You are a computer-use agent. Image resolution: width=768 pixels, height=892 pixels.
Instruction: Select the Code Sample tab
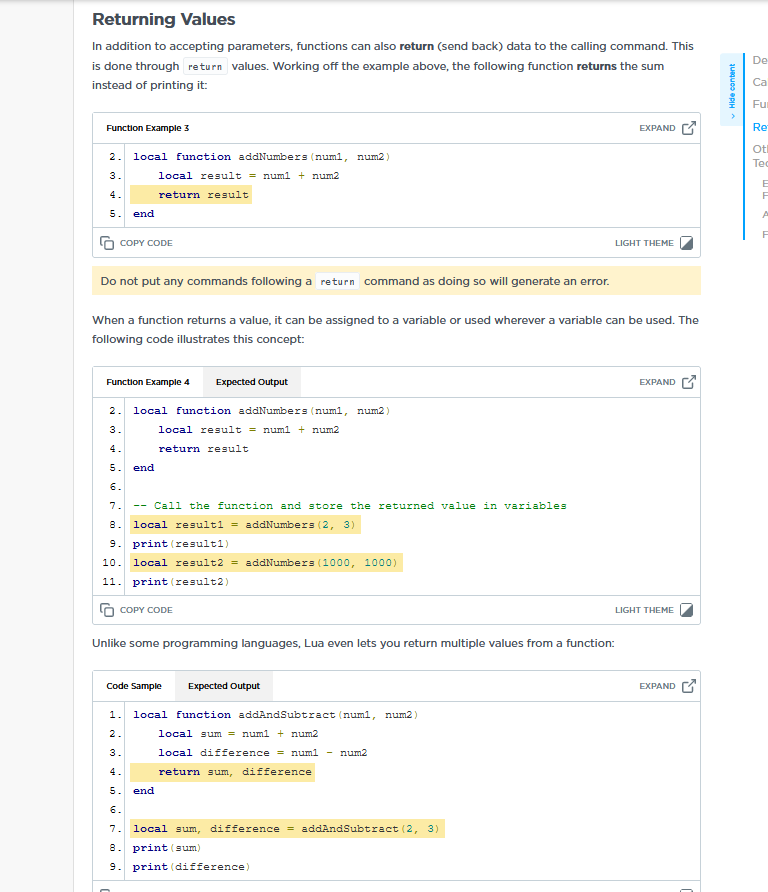[x=133, y=686]
